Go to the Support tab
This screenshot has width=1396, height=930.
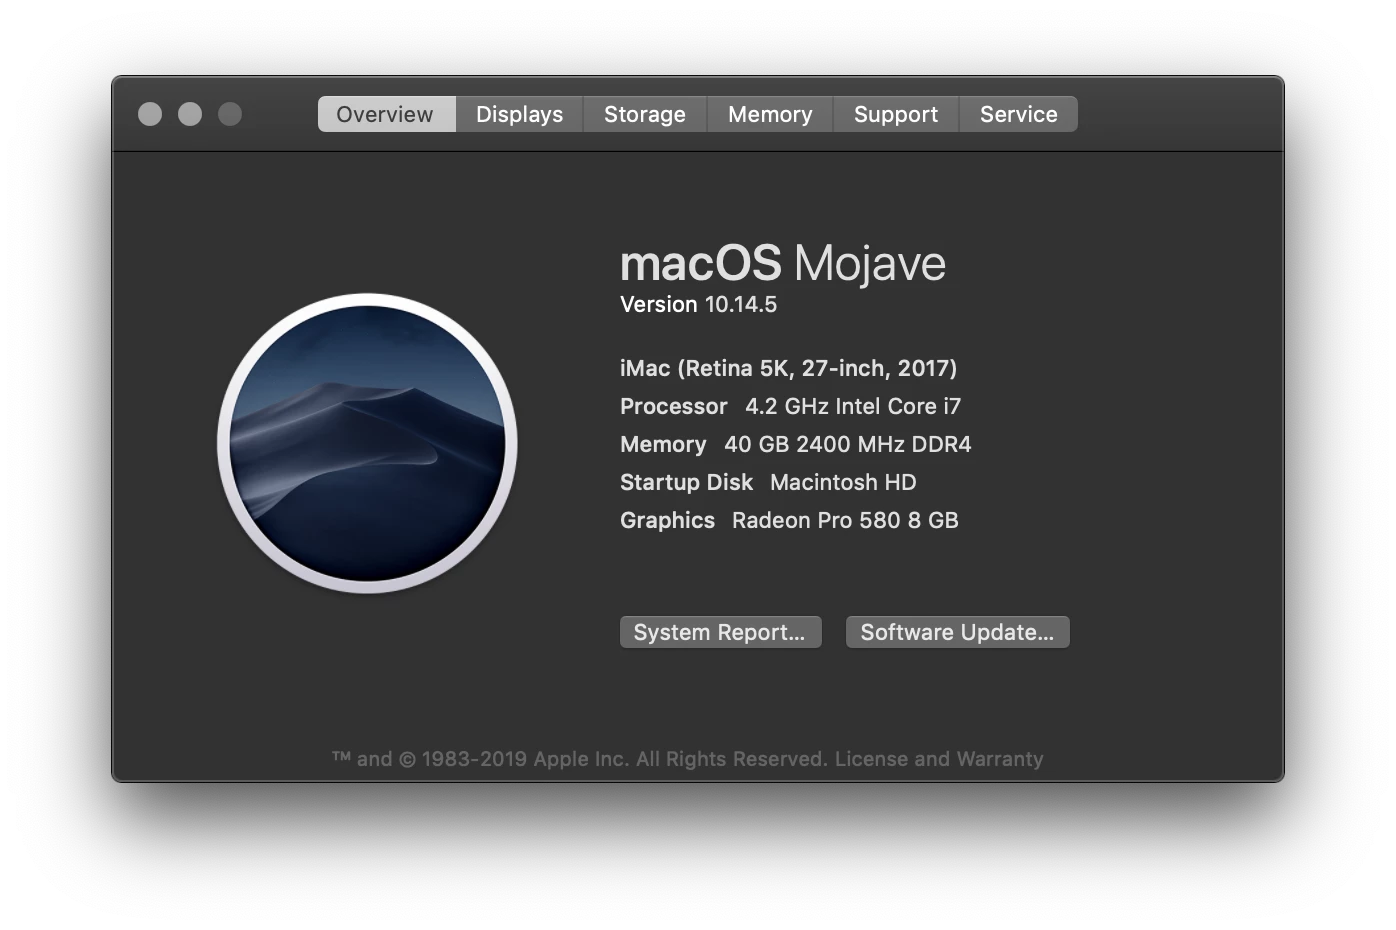[896, 114]
